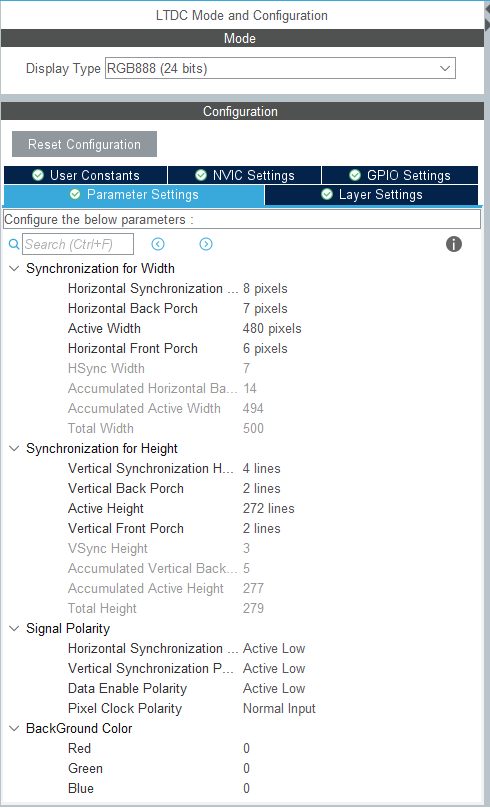The width and height of the screenshot is (490, 808).
Task: Focus the parameter search field
Action: point(78,244)
